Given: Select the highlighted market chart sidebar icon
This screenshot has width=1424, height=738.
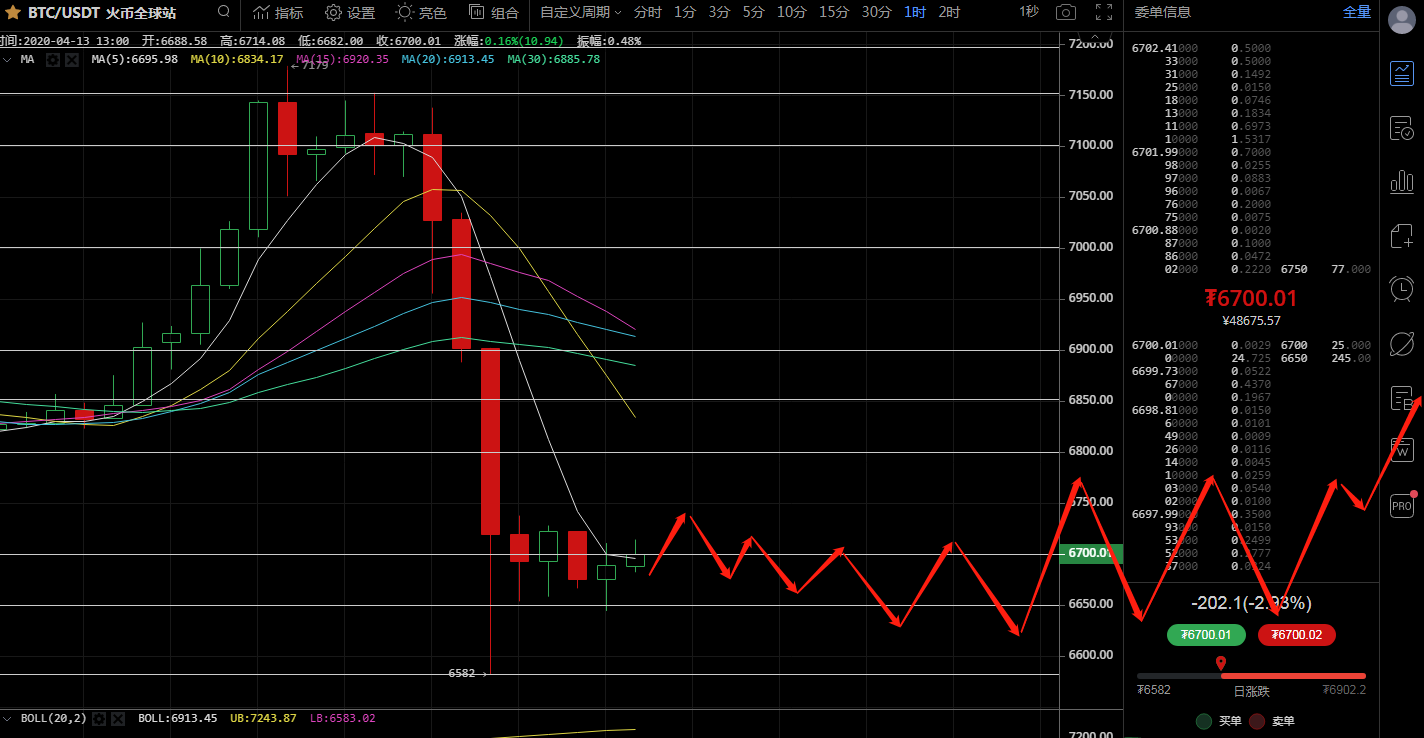Looking at the screenshot, I should click(1402, 72).
